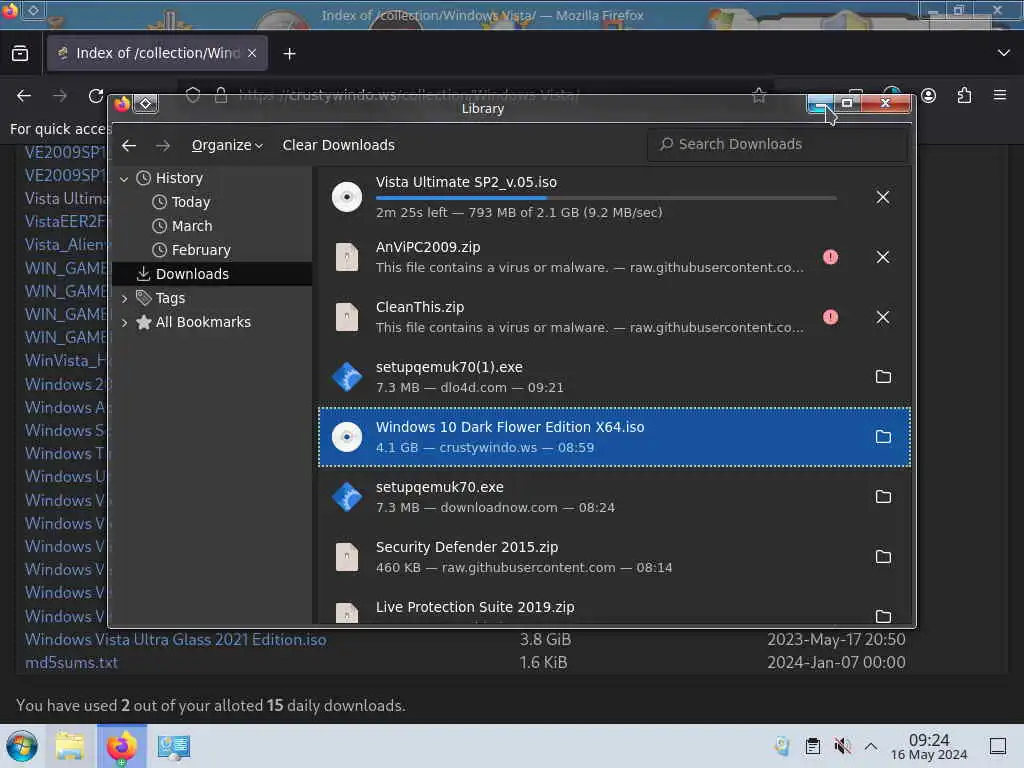1024x768 pixels.
Task: Bookmark this page with star icon
Action: (x=759, y=96)
